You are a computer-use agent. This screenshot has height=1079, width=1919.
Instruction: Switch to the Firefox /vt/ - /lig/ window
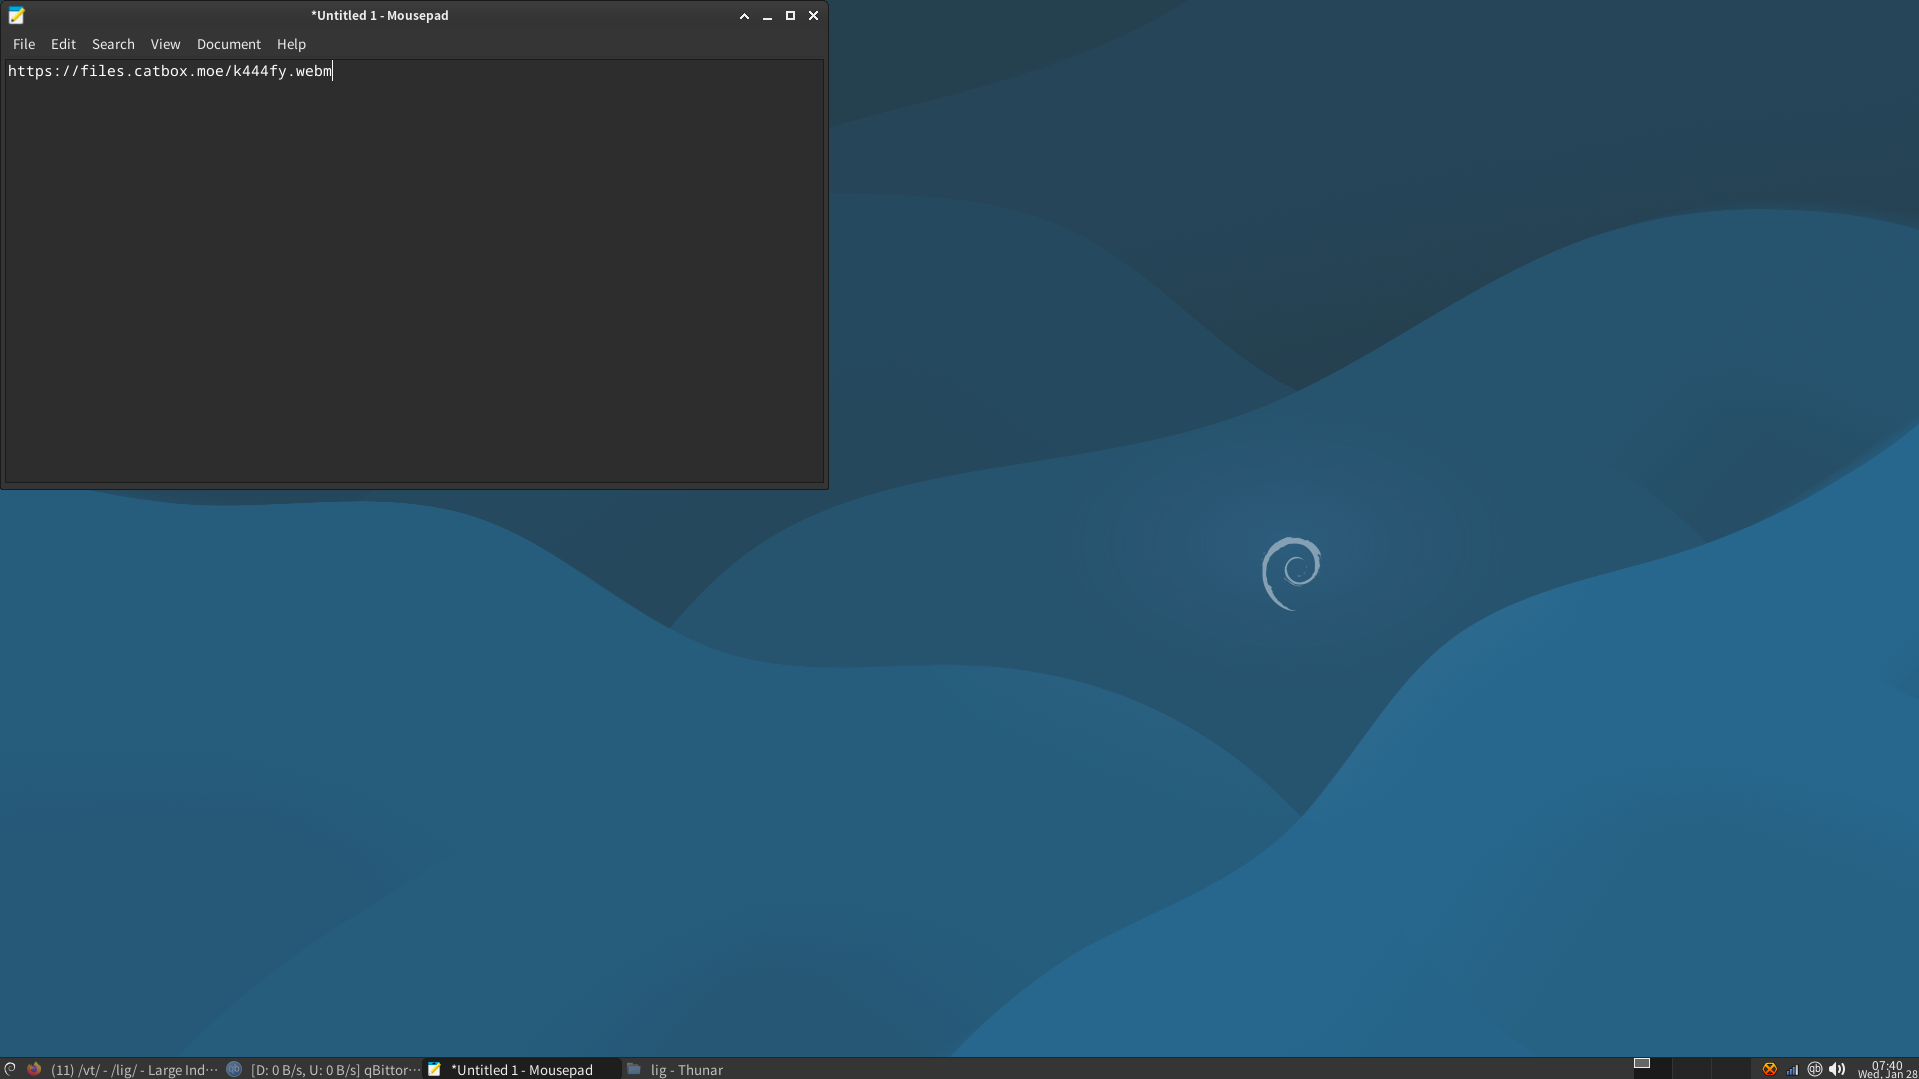(122, 1069)
